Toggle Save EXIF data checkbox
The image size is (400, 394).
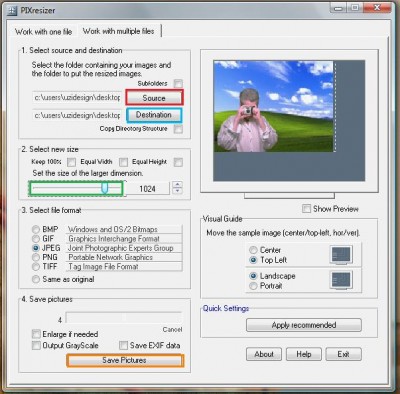(123, 345)
